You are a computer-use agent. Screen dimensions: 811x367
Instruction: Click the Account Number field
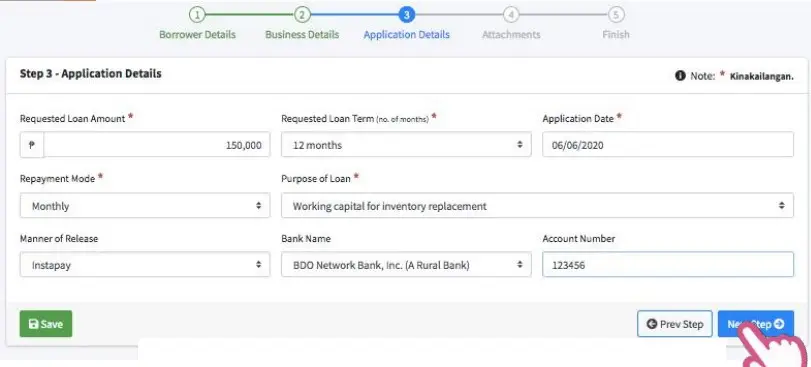tap(668, 265)
